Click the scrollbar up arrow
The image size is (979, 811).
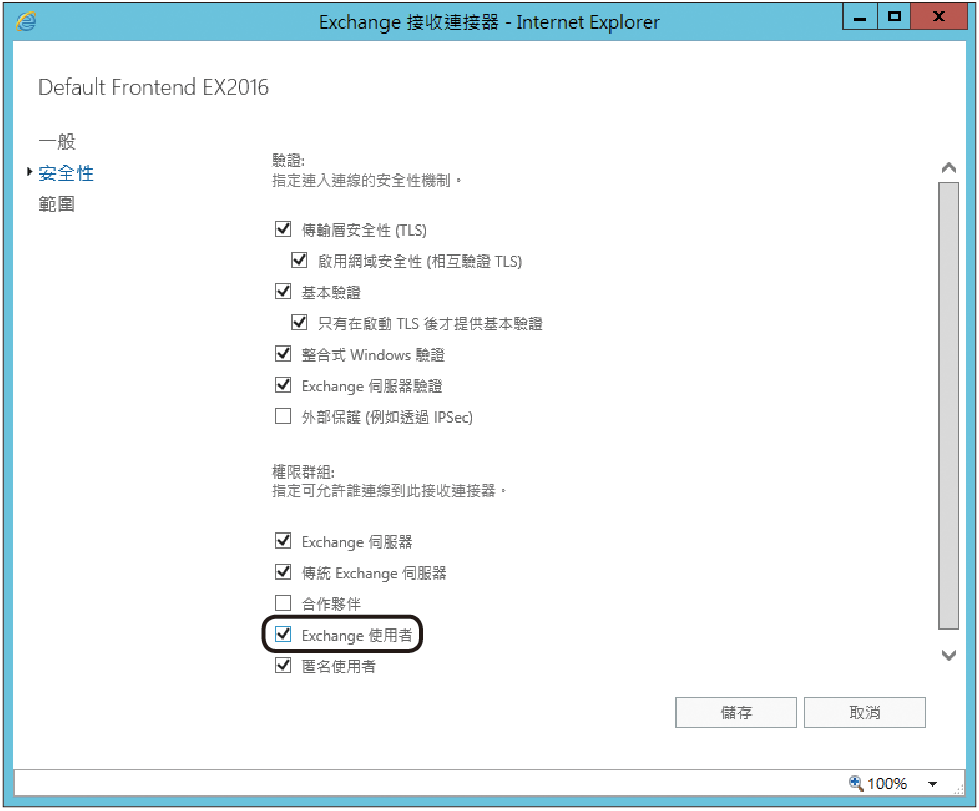pos(948,167)
